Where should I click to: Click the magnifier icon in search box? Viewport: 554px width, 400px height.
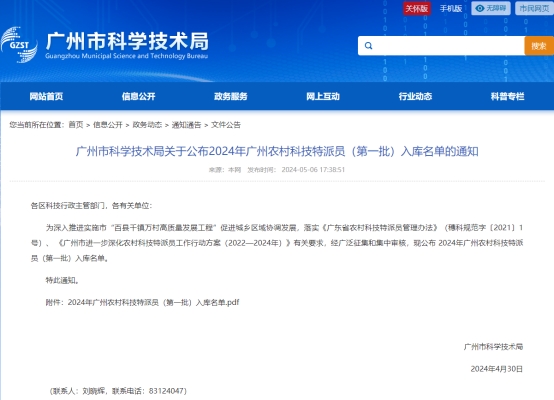(x=368, y=46)
